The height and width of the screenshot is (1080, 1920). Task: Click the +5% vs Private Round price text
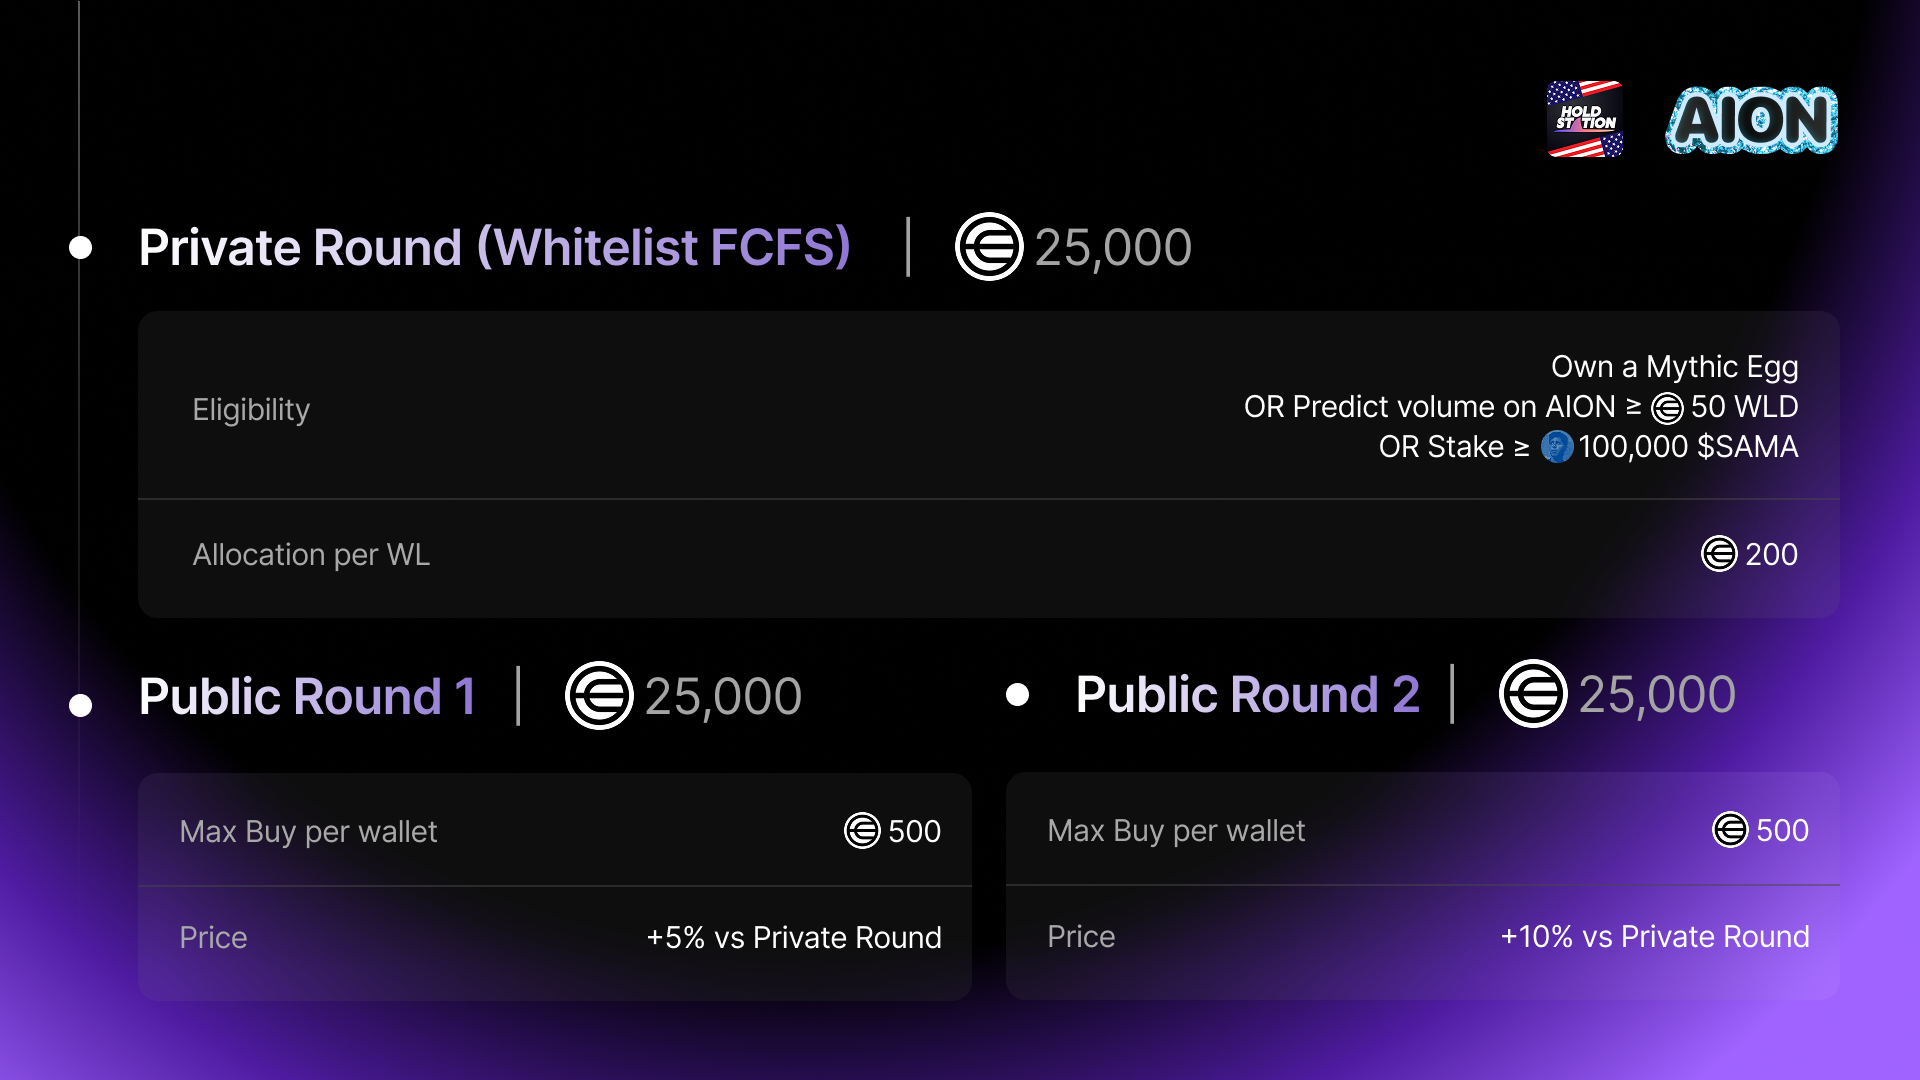coord(794,937)
